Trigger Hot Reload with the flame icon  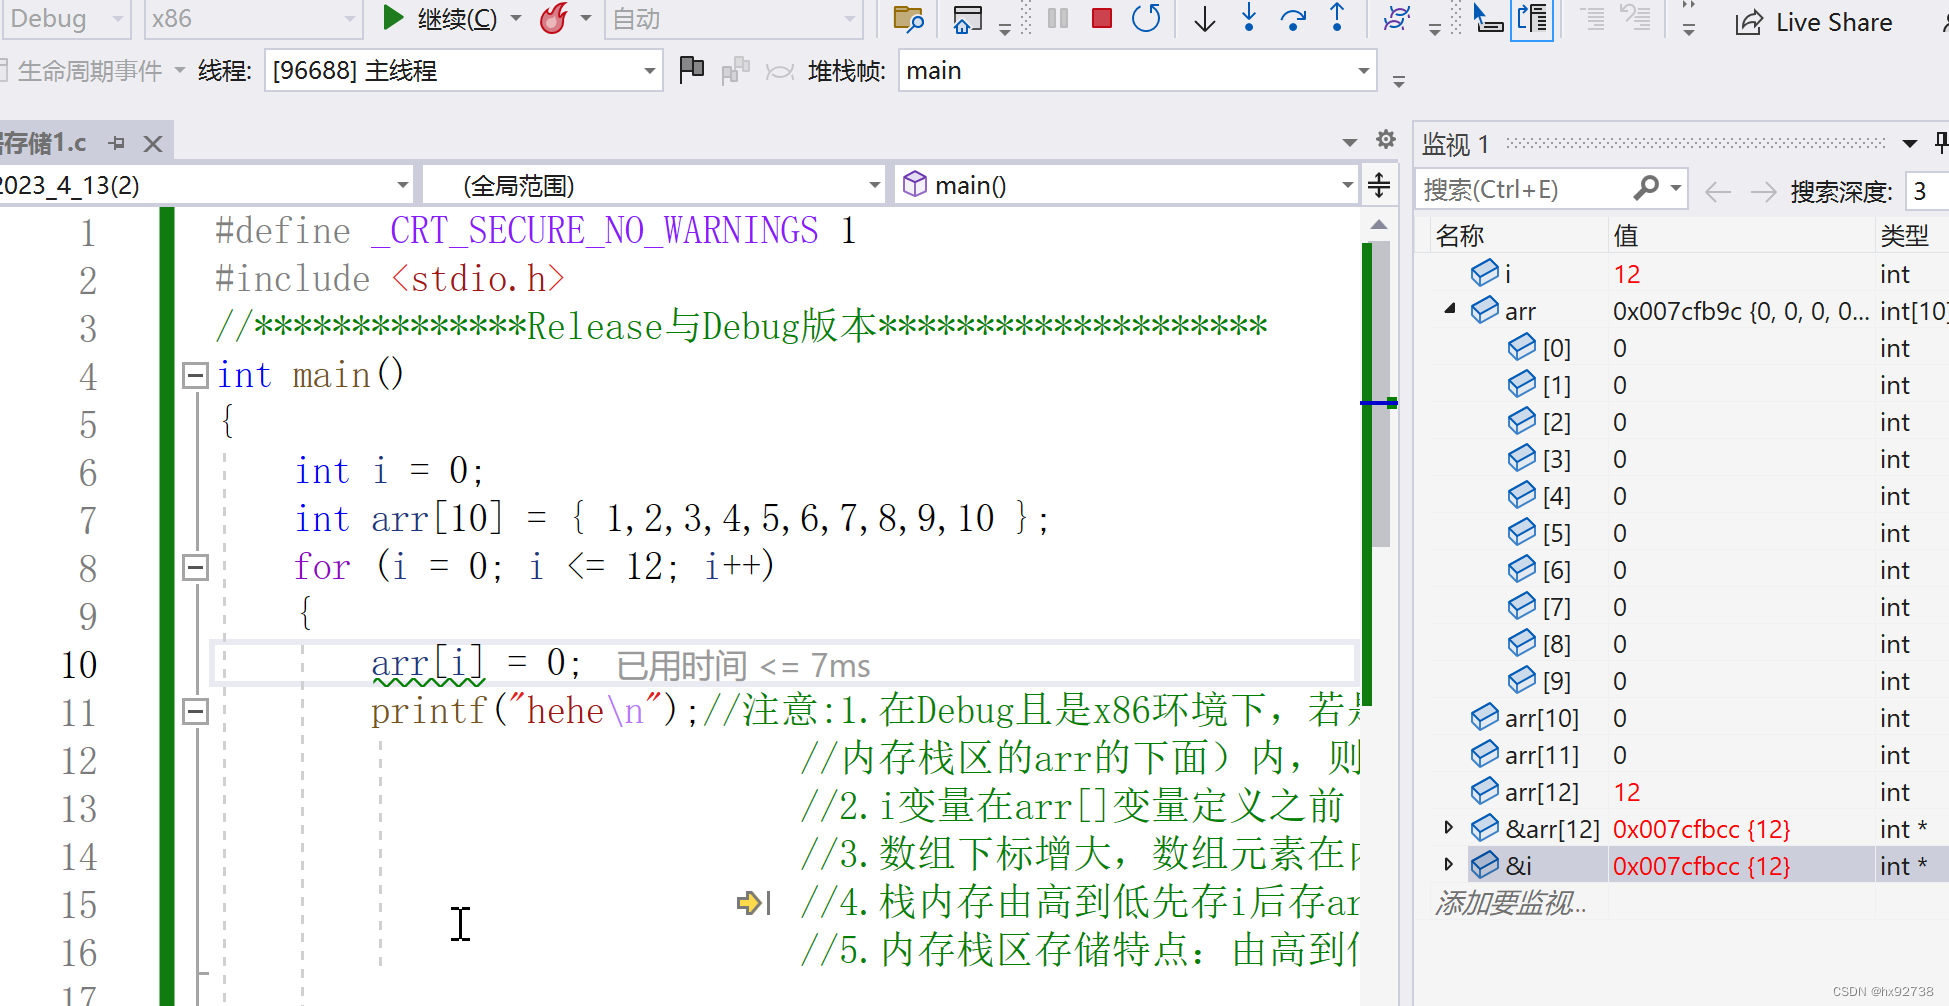coord(555,18)
